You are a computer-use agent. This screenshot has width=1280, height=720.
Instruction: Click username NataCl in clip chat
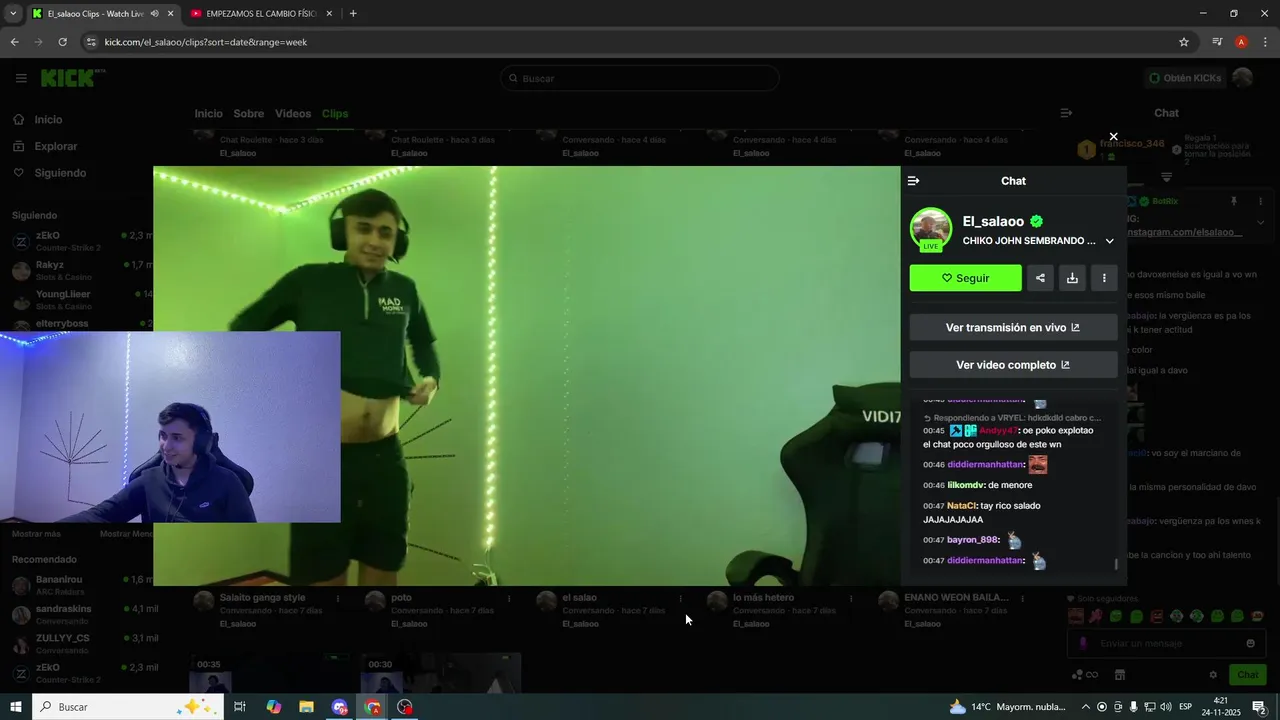(961, 506)
